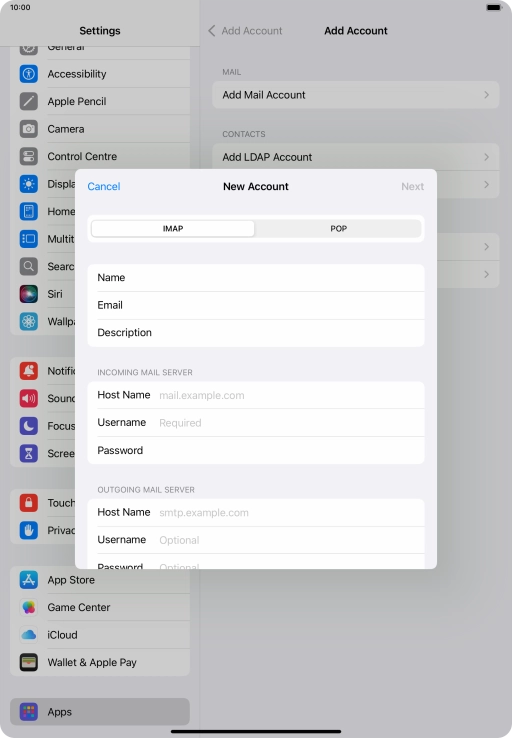
Task: Tap the Next button in New Account
Action: pyautogui.click(x=412, y=186)
